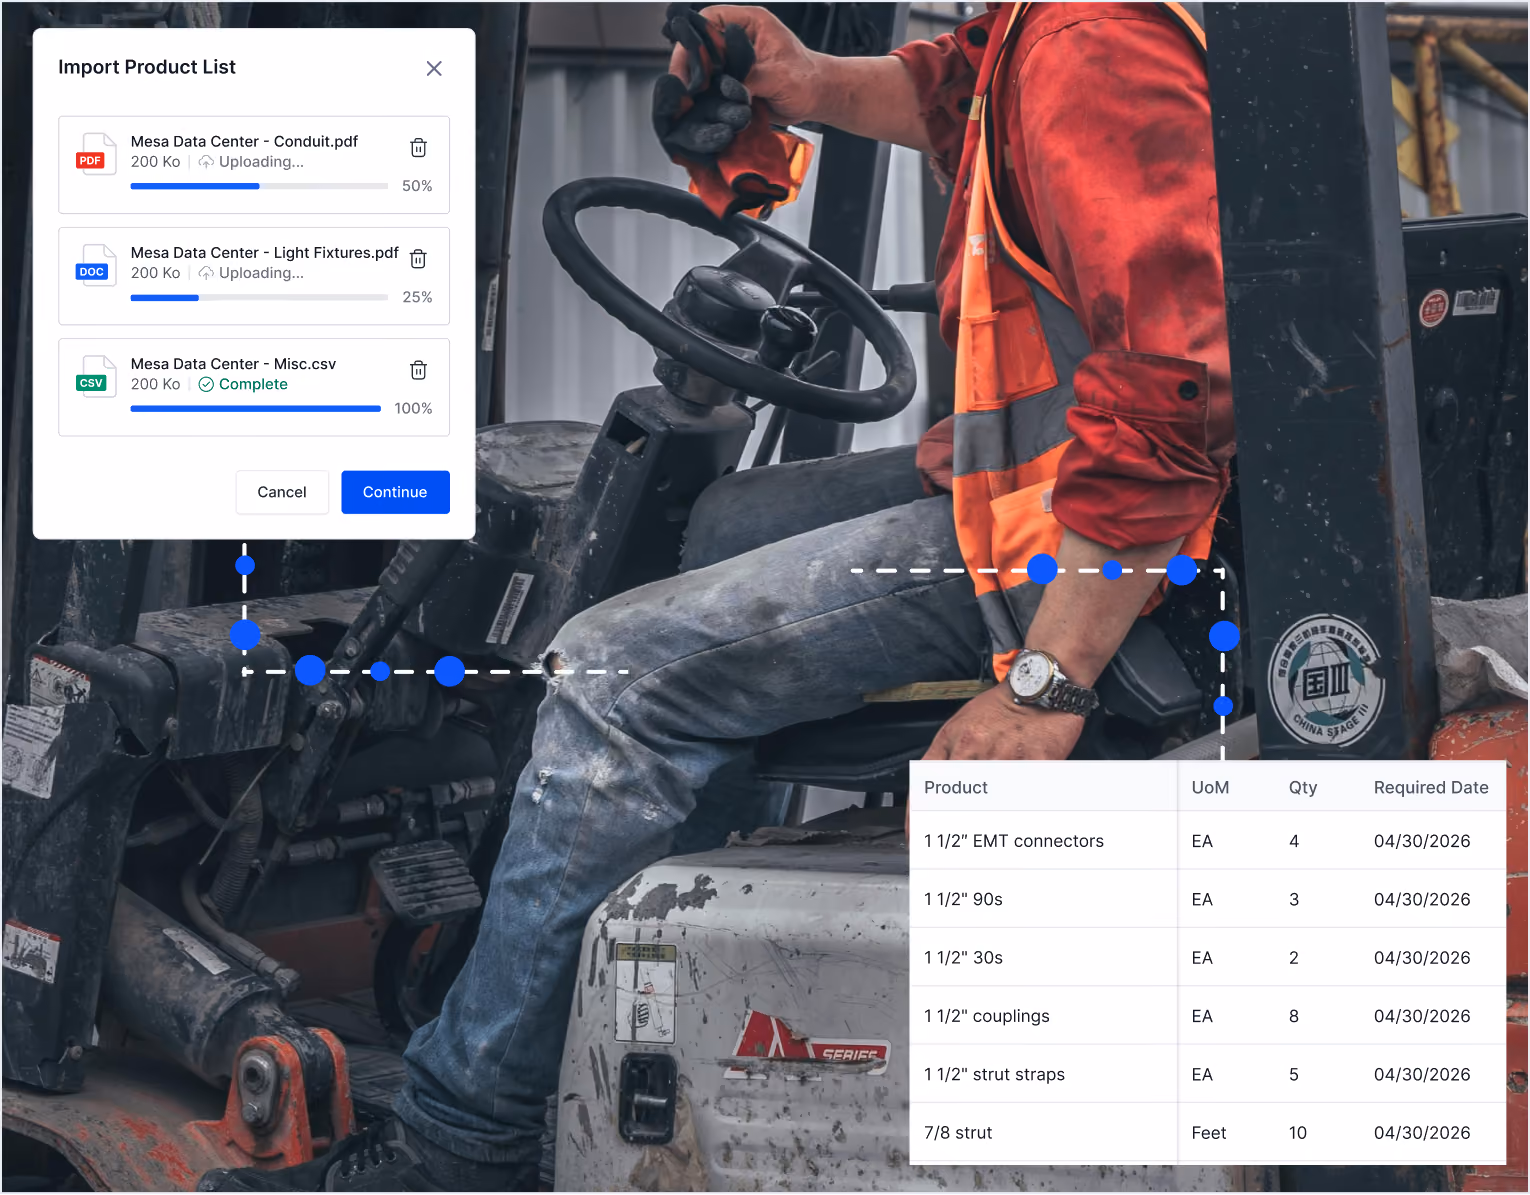Select file name Mesa Data Center - Conduit.pdf
This screenshot has height=1195, width=1530.
pyautogui.click(x=244, y=141)
